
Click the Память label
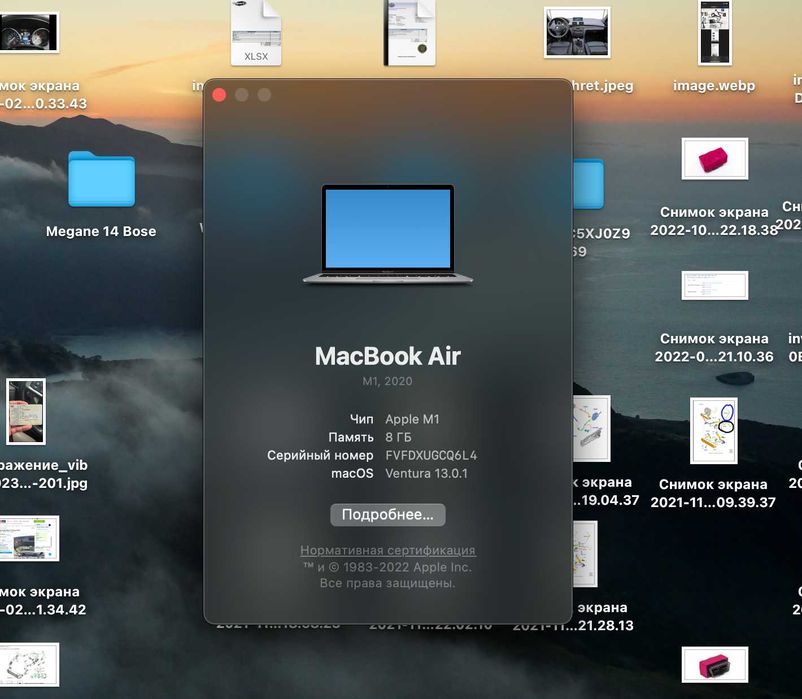pos(351,437)
